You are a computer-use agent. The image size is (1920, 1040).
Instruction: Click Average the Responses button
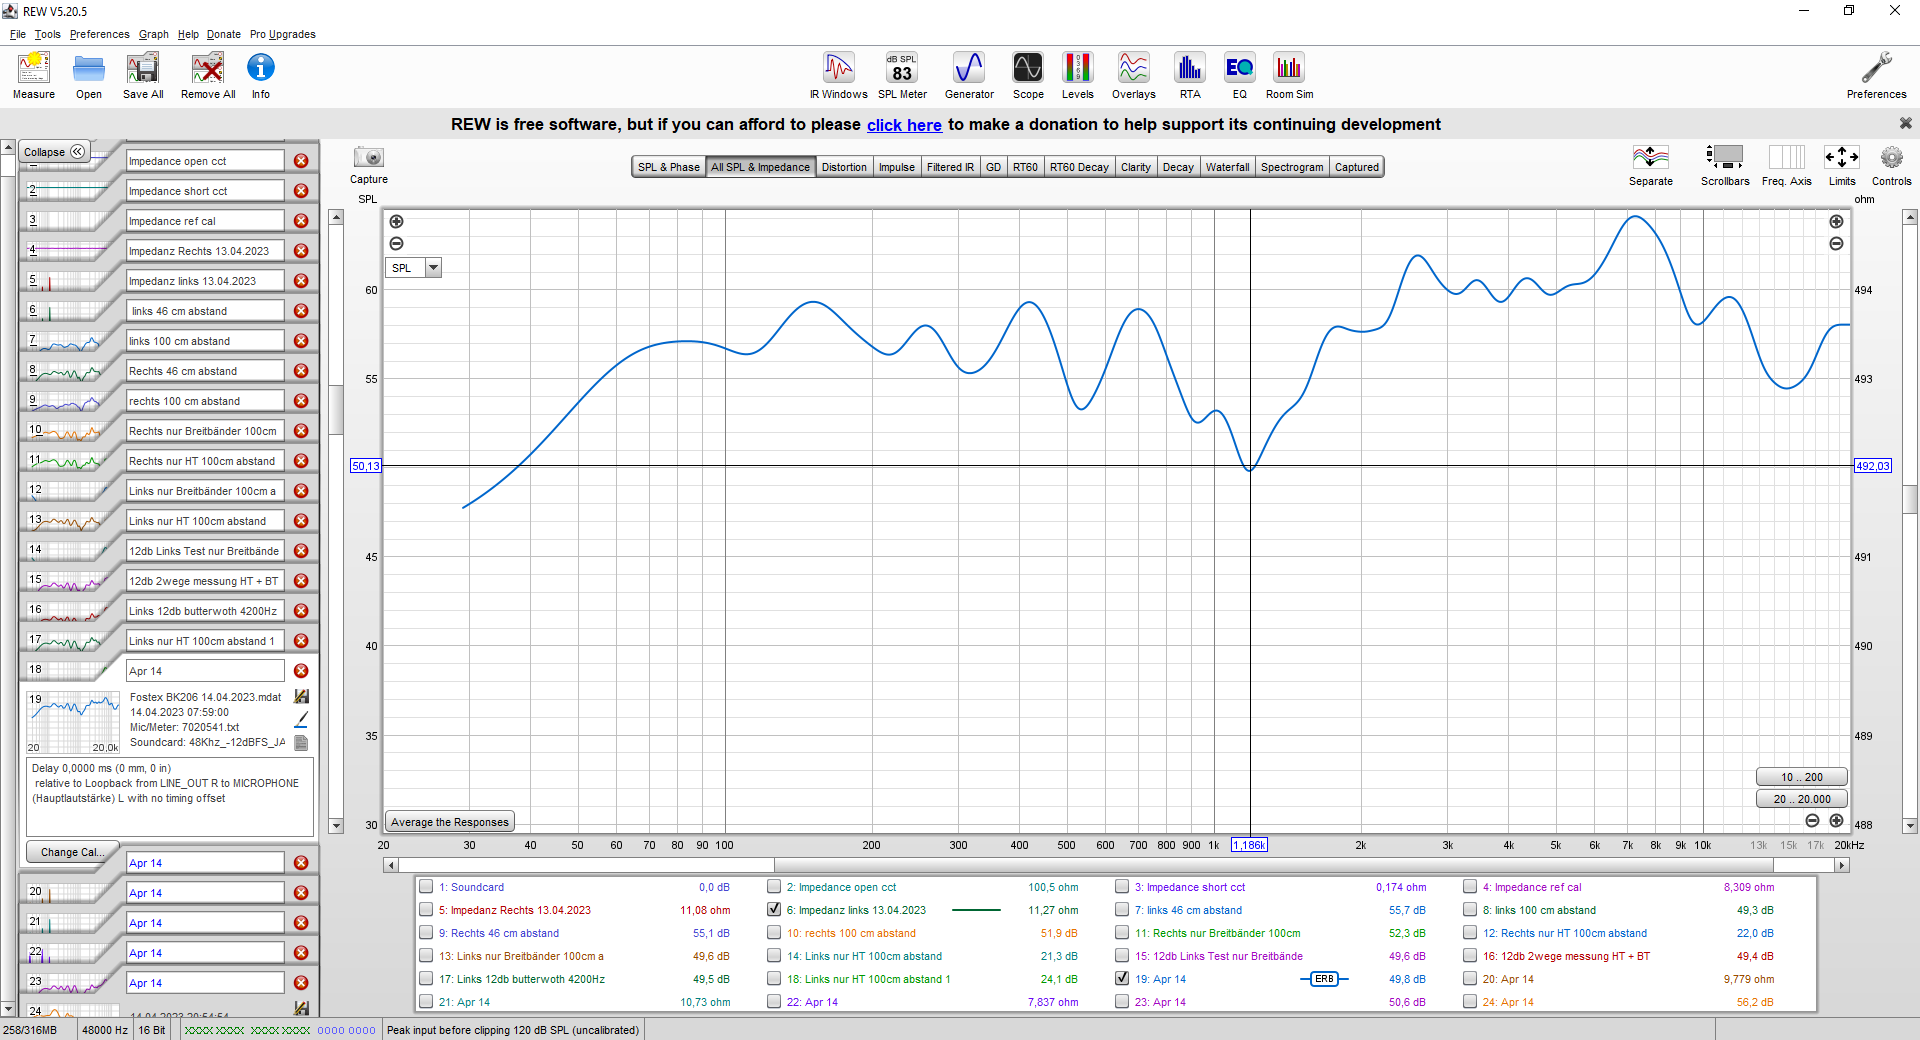tap(450, 822)
